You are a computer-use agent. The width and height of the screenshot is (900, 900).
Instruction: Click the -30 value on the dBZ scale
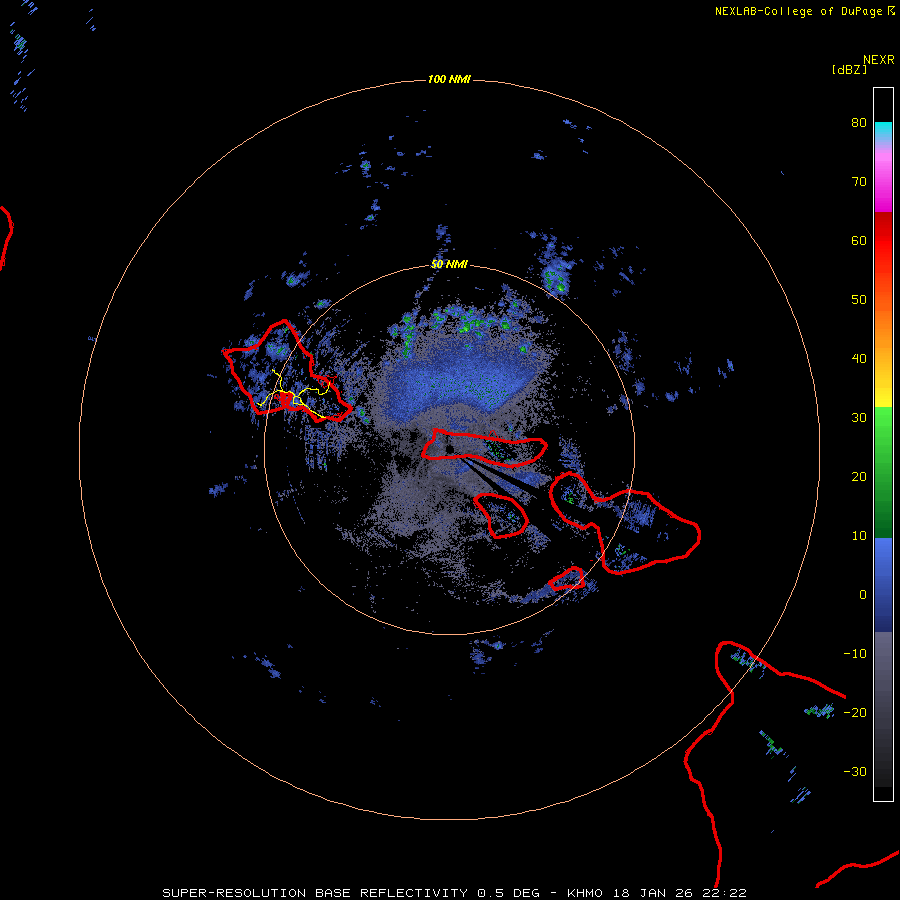855,771
